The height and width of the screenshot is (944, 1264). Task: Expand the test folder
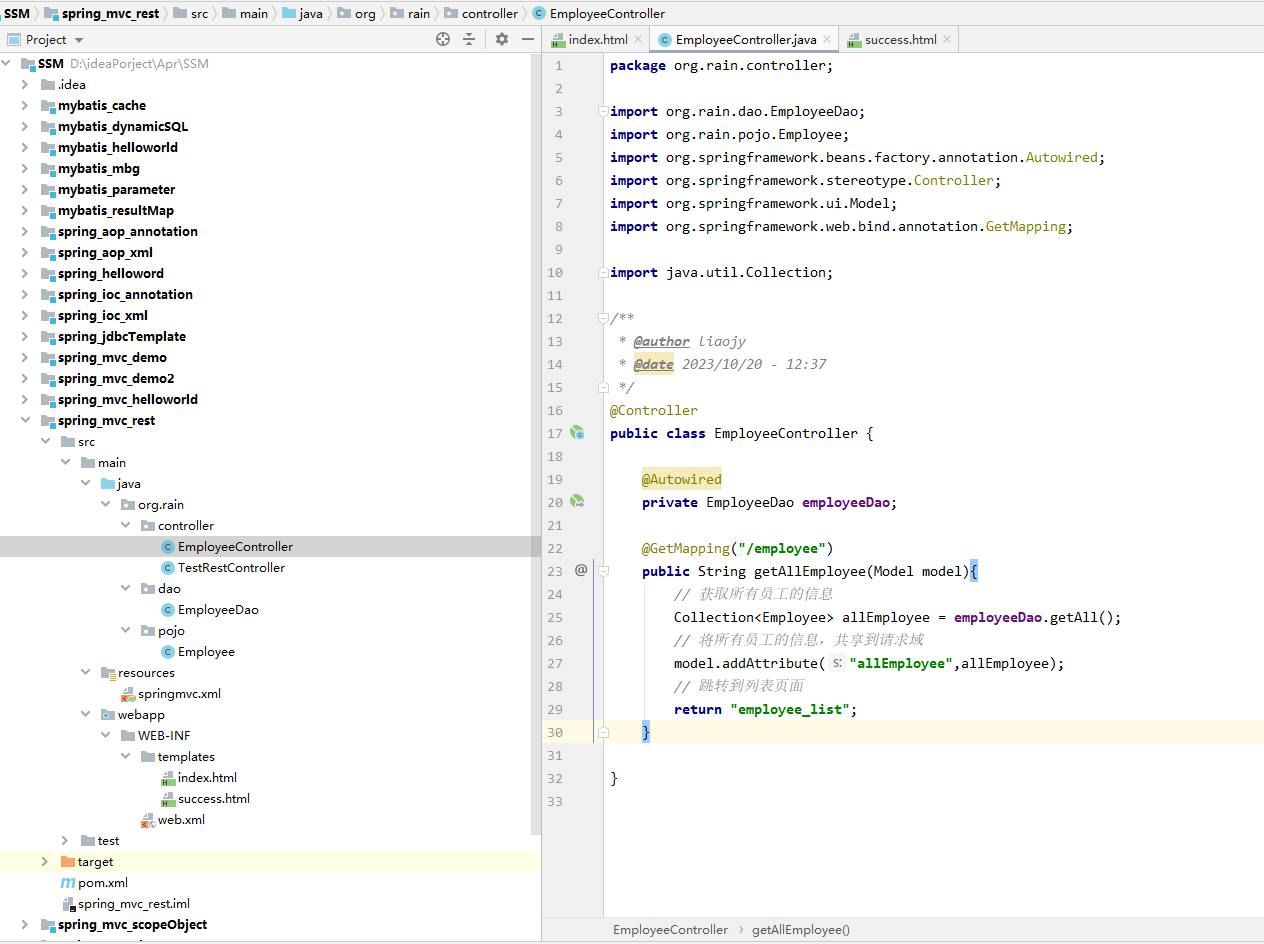point(65,841)
